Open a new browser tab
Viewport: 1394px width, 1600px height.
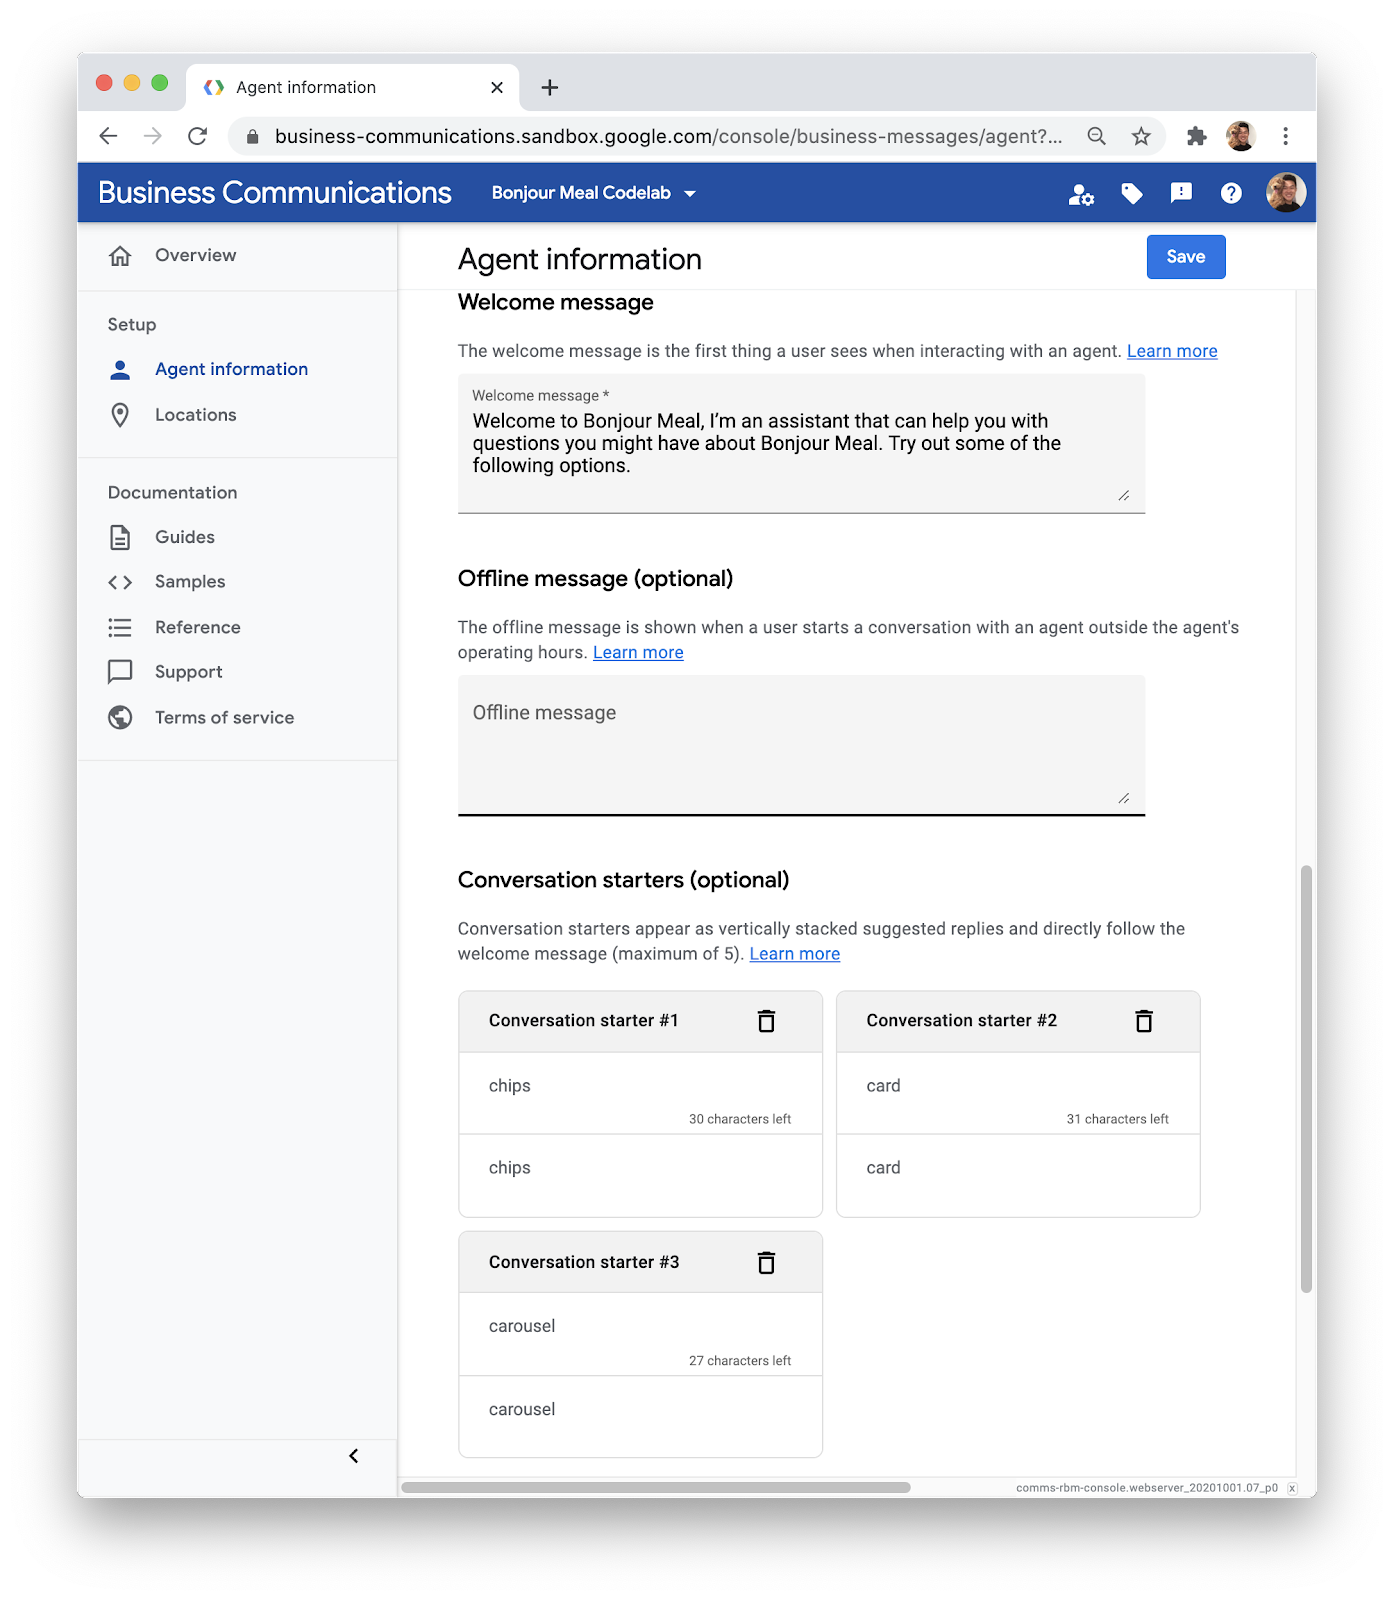[x=549, y=88]
